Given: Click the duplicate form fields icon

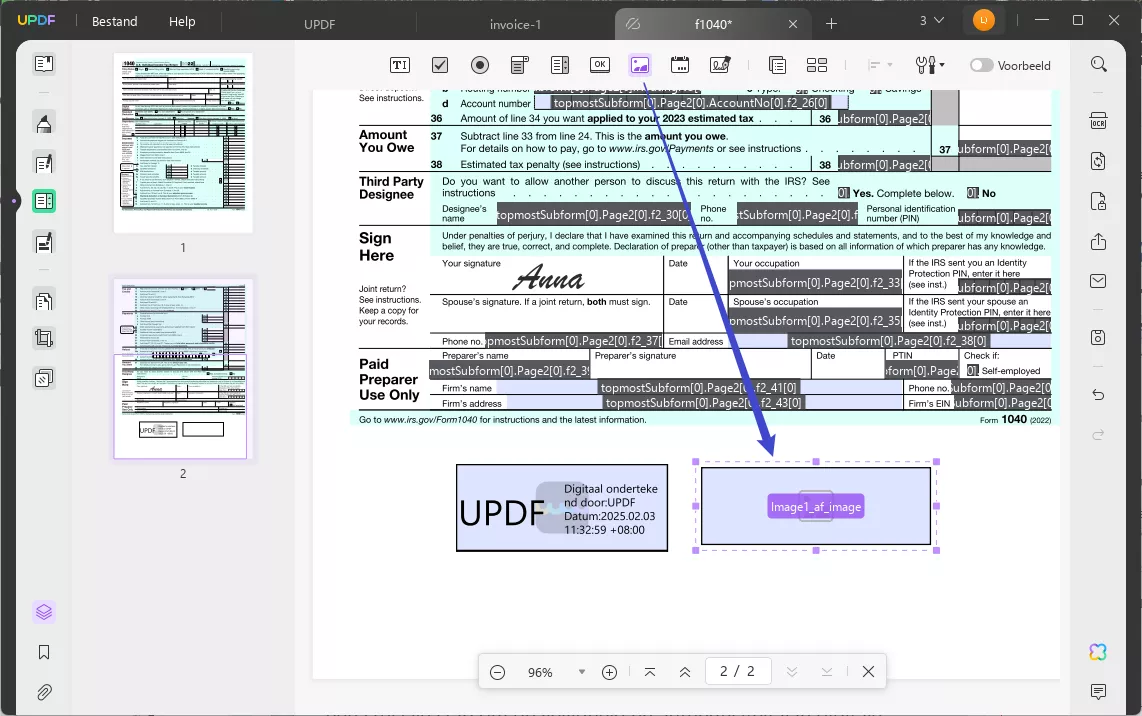Looking at the screenshot, I should pos(777,66).
